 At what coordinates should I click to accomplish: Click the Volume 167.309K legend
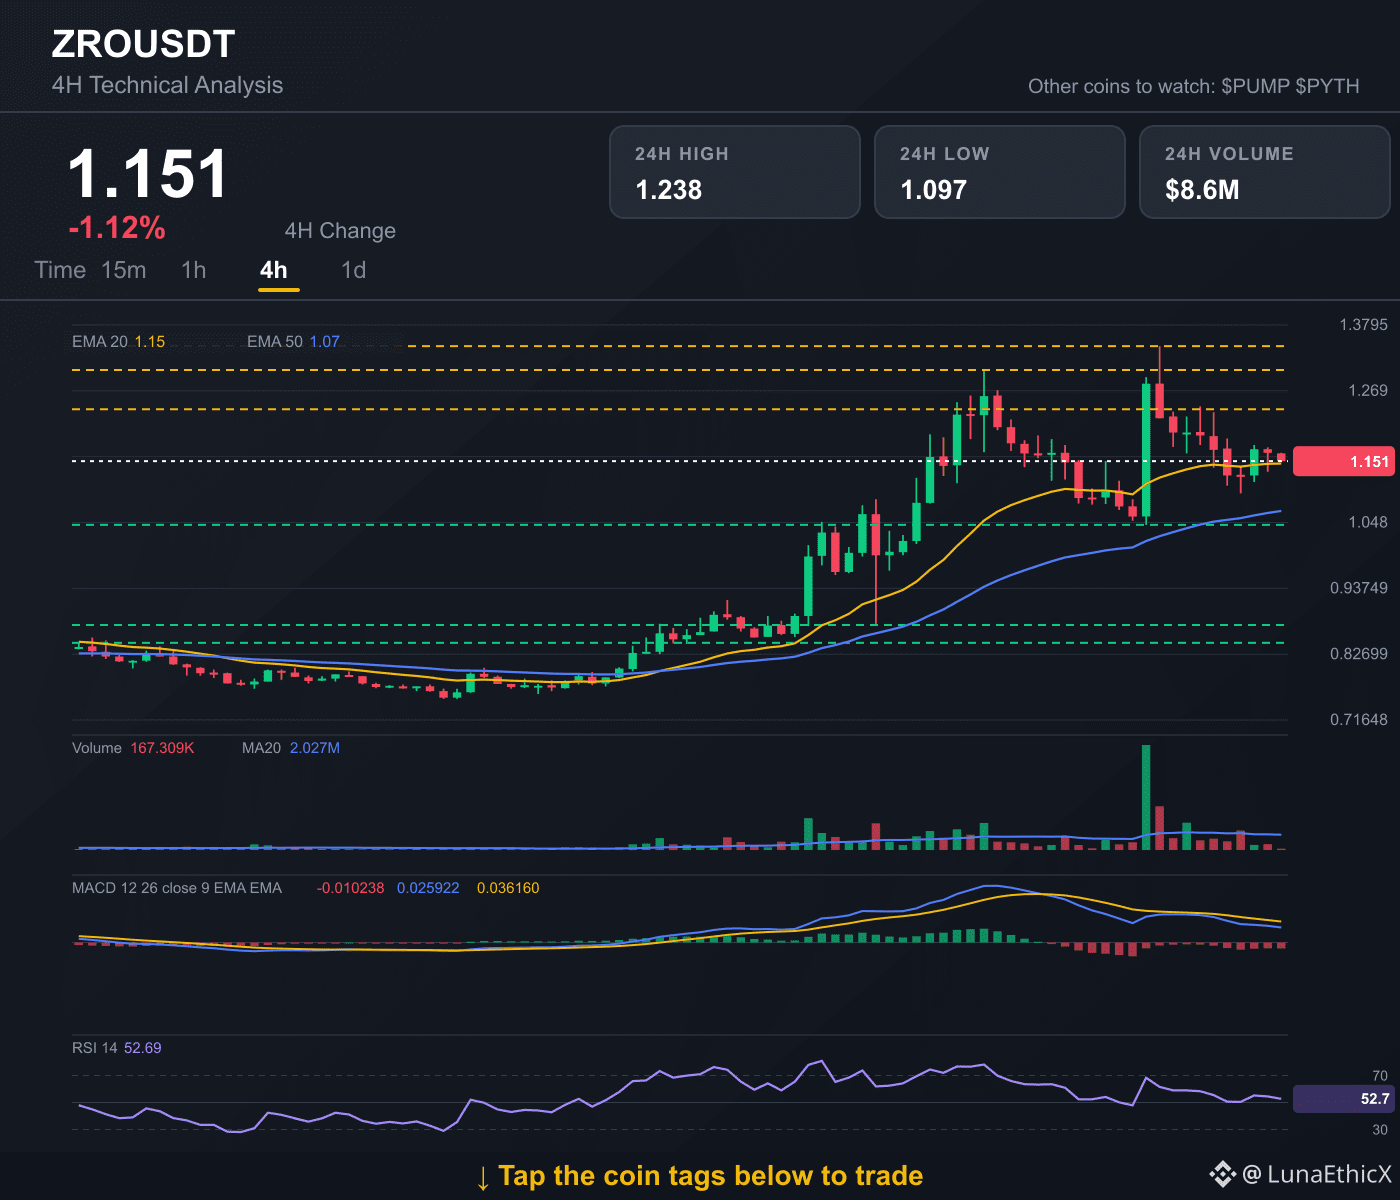coord(133,748)
